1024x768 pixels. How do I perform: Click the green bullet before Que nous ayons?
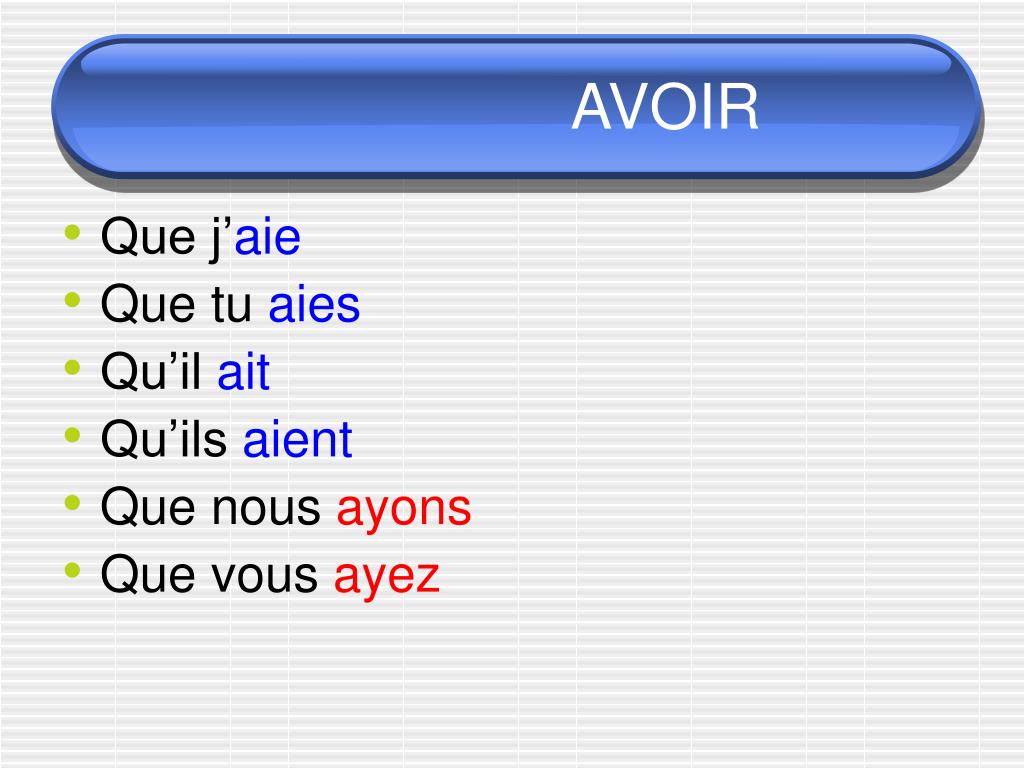(72, 502)
